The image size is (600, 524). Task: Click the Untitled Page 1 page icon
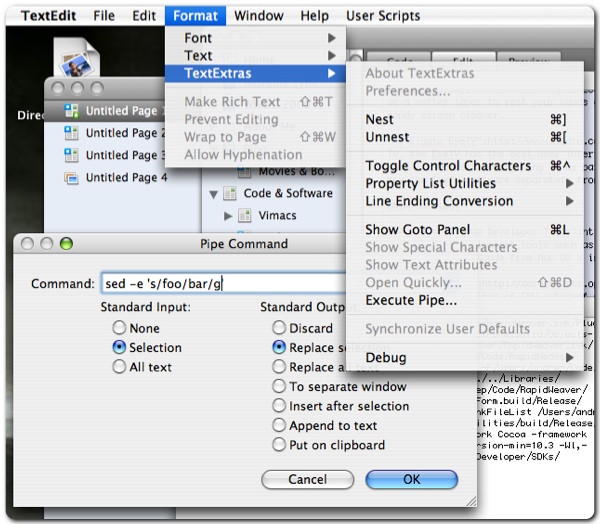(x=71, y=111)
